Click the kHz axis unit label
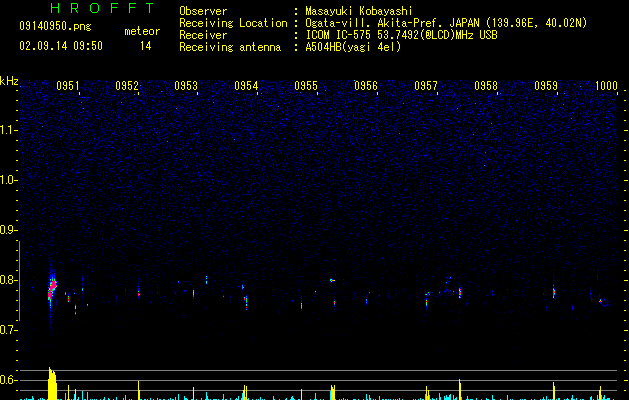Screen dimensions: 629x400 [x=9, y=81]
